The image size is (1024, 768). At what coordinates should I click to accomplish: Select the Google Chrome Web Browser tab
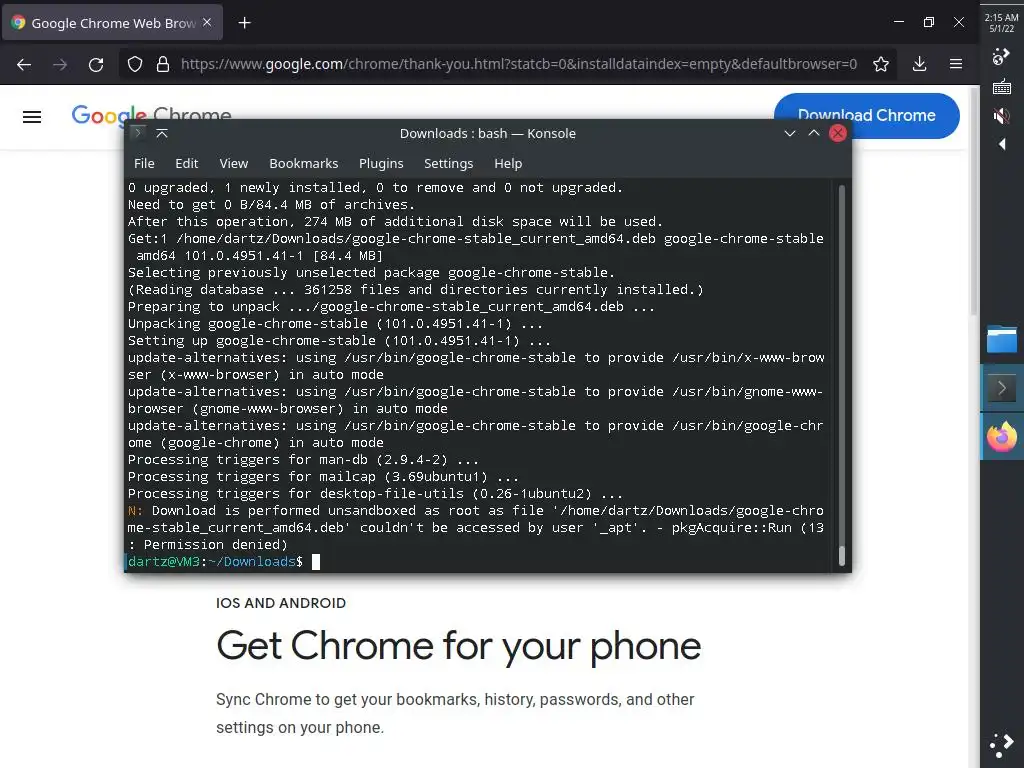(x=112, y=23)
